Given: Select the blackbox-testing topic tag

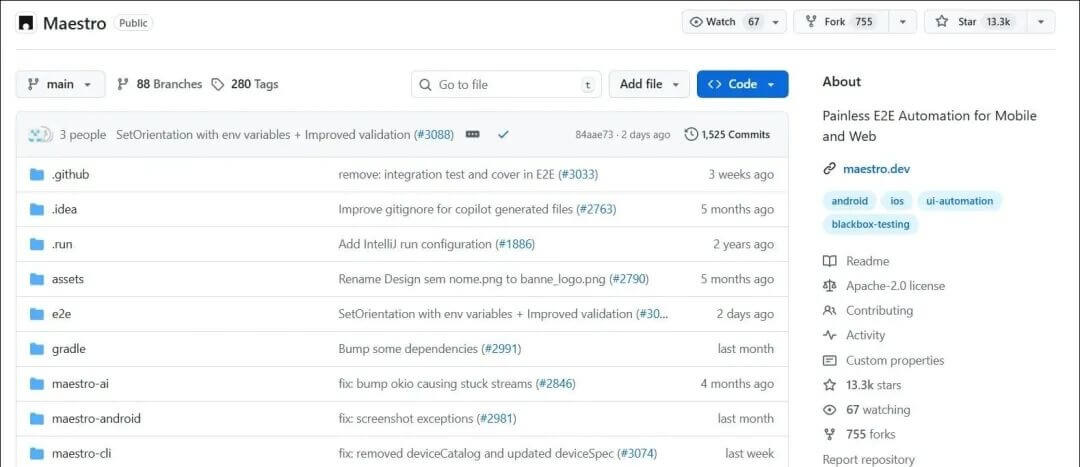Looking at the screenshot, I should point(871,225).
